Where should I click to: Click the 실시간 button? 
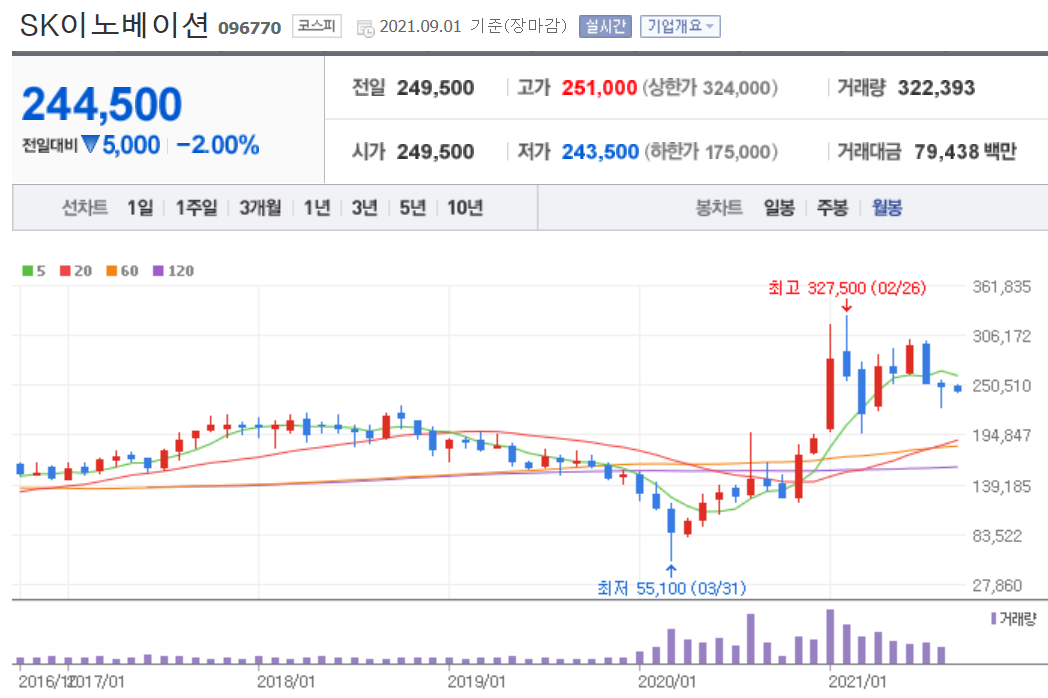(x=605, y=26)
